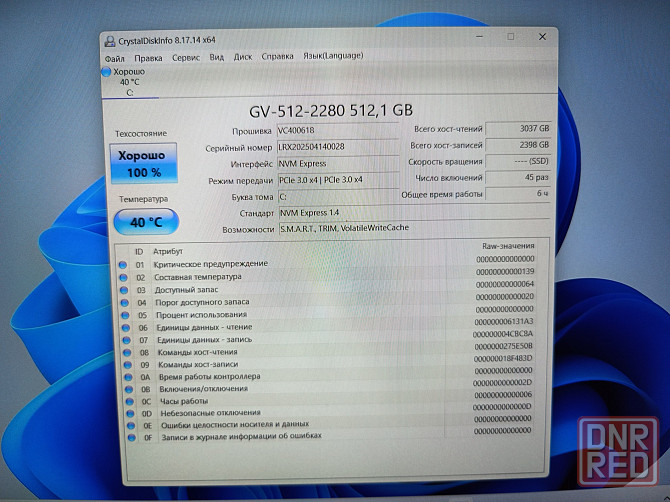Click status dot of row 0E Ошибки целостности

pyautogui.click(x=131, y=426)
